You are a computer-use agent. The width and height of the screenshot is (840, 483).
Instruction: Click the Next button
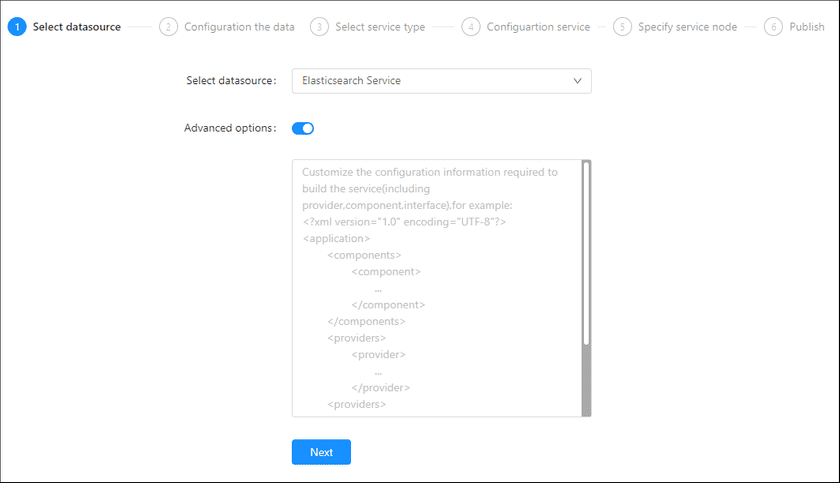pyautogui.click(x=321, y=452)
